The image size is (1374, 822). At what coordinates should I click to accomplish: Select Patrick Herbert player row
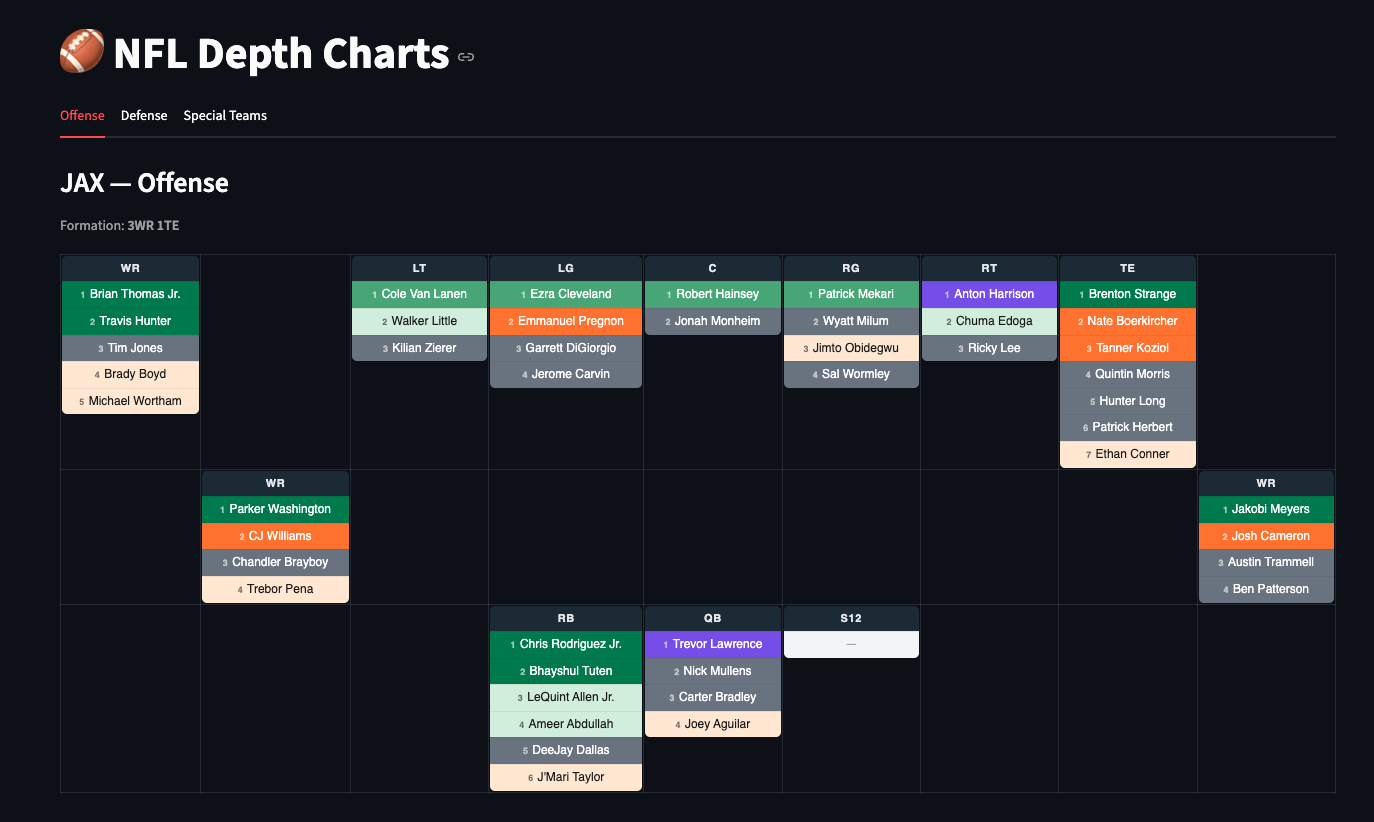pyautogui.click(x=1128, y=427)
